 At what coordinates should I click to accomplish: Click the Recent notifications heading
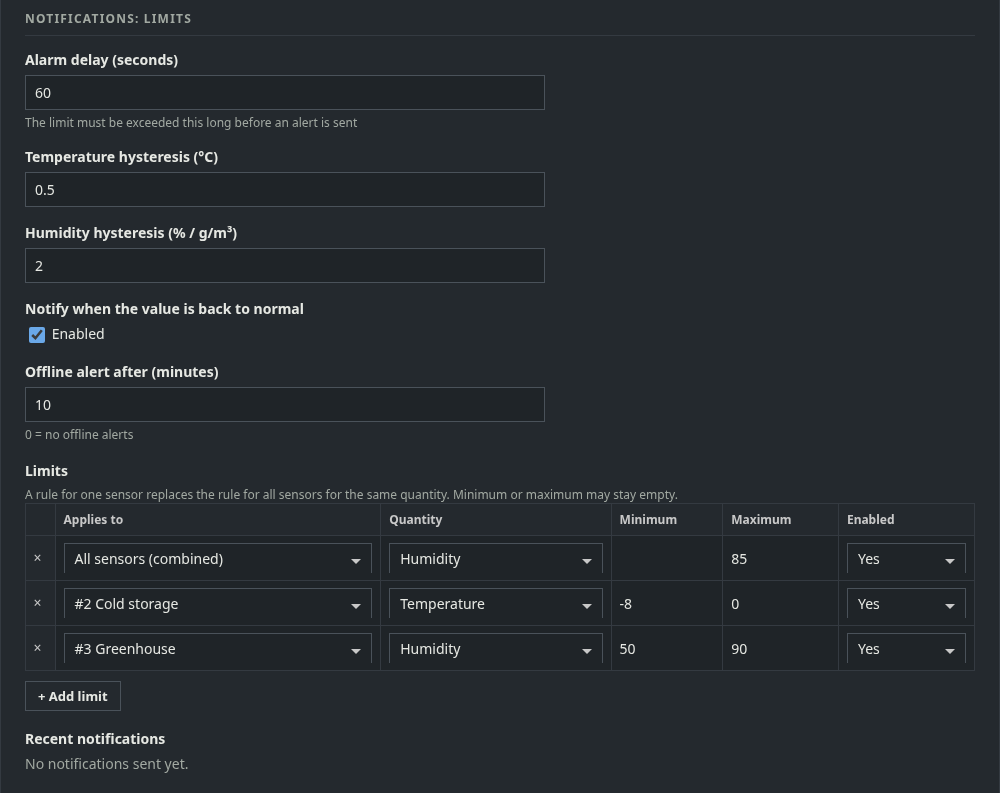click(95, 739)
